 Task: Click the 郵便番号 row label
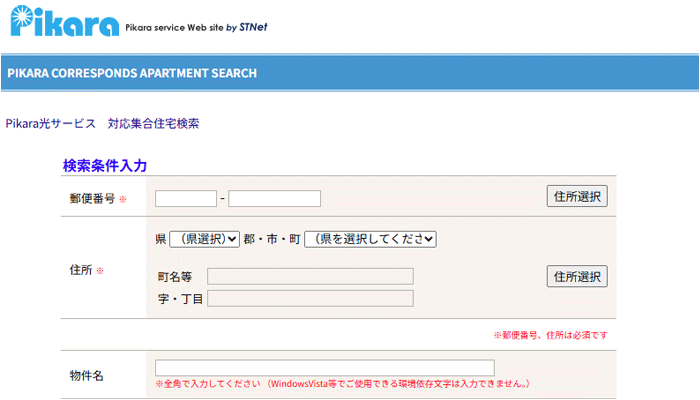[92, 198]
